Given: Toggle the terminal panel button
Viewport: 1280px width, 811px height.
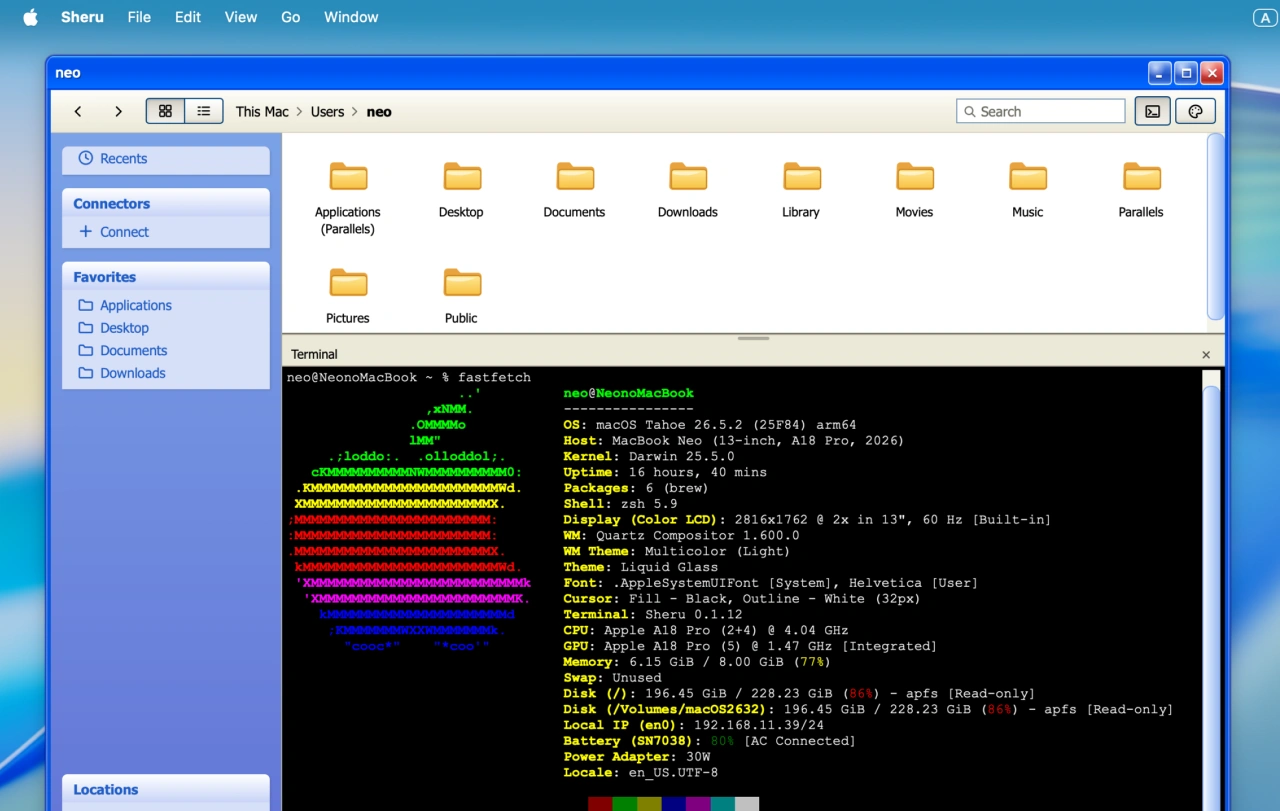Looking at the screenshot, I should click(x=1152, y=112).
